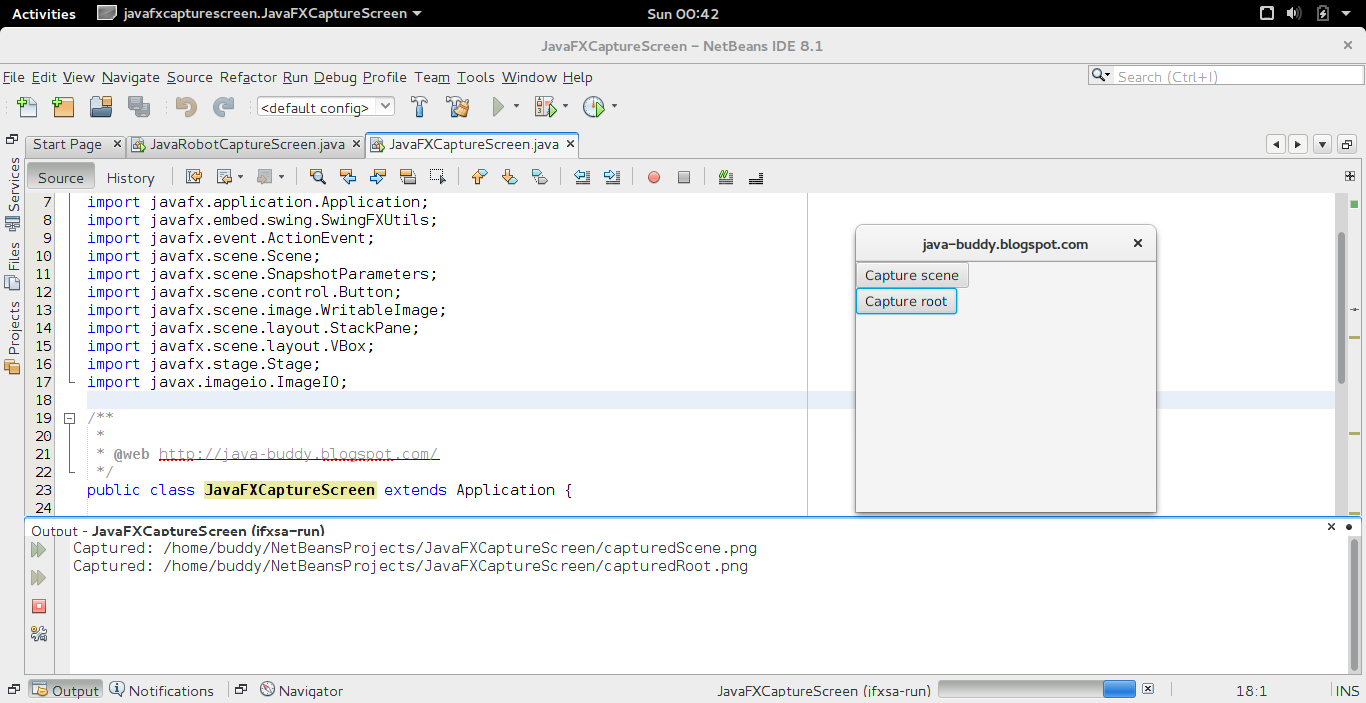Screen dimensions: 1366x703
Task: Click the editor vertical scrollbar
Action: [x=1341, y=306]
